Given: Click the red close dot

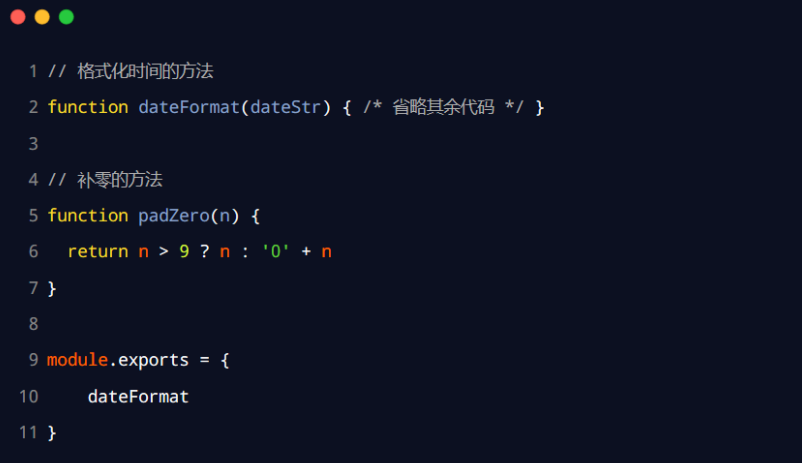Looking at the screenshot, I should [x=18, y=17].
